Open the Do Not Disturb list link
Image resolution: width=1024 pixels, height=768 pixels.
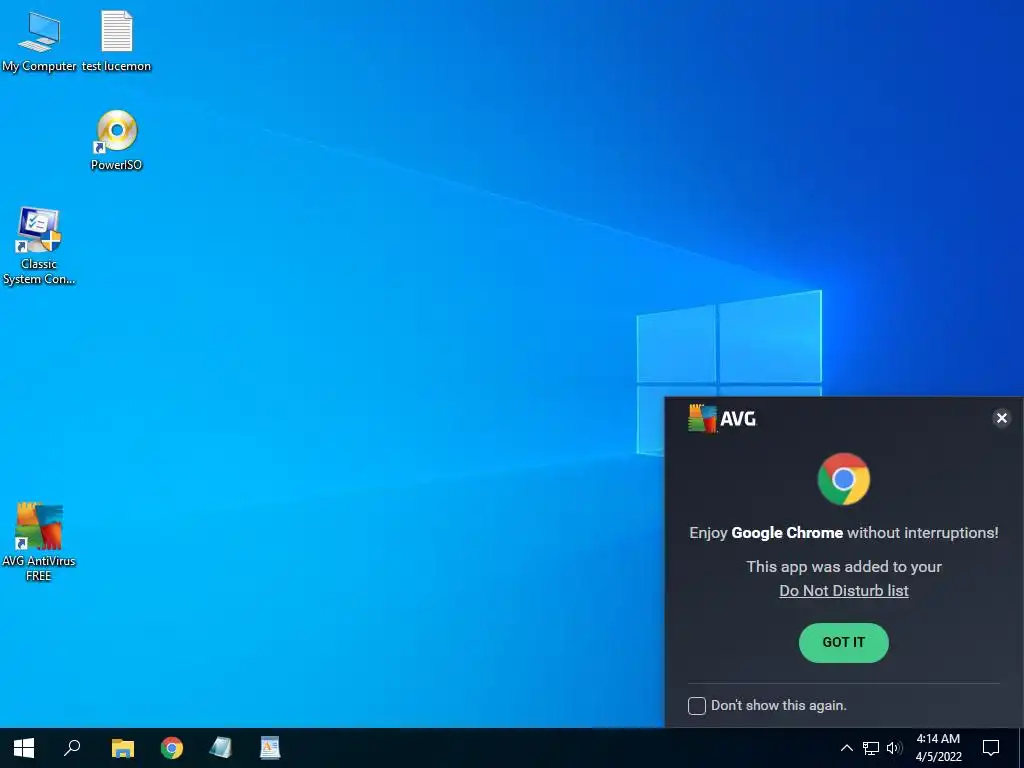(x=844, y=591)
